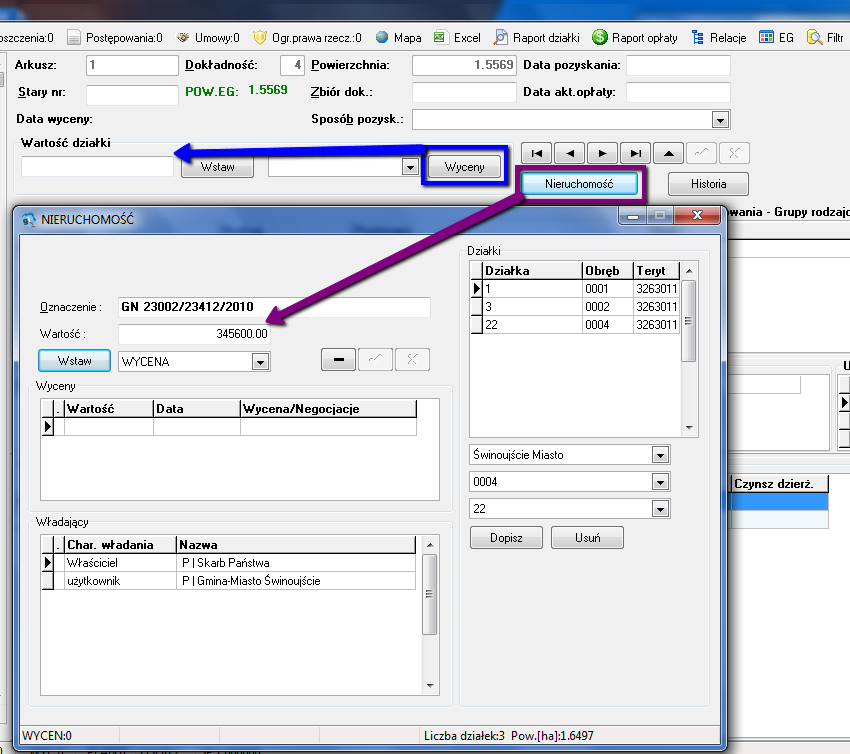Click the Władający list scrollbar thumb
This screenshot has width=850, height=754.
click(x=429, y=594)
